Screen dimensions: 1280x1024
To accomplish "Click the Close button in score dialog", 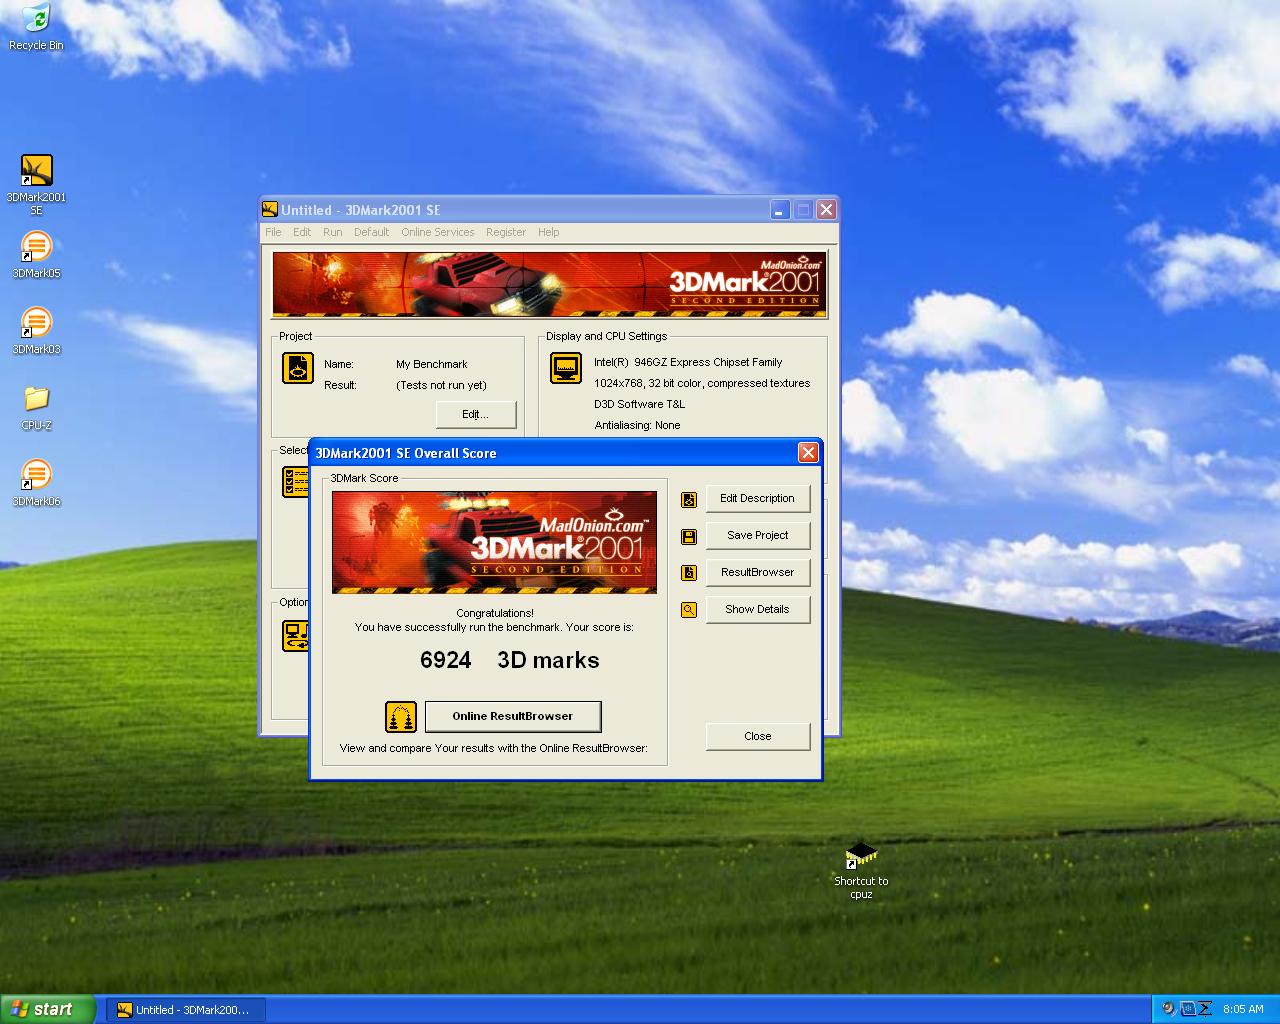I will 758,737.
